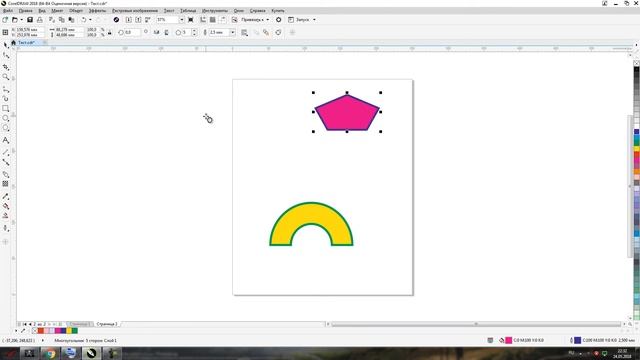
Task: Select the Crop tool
Action: (6, 67)
